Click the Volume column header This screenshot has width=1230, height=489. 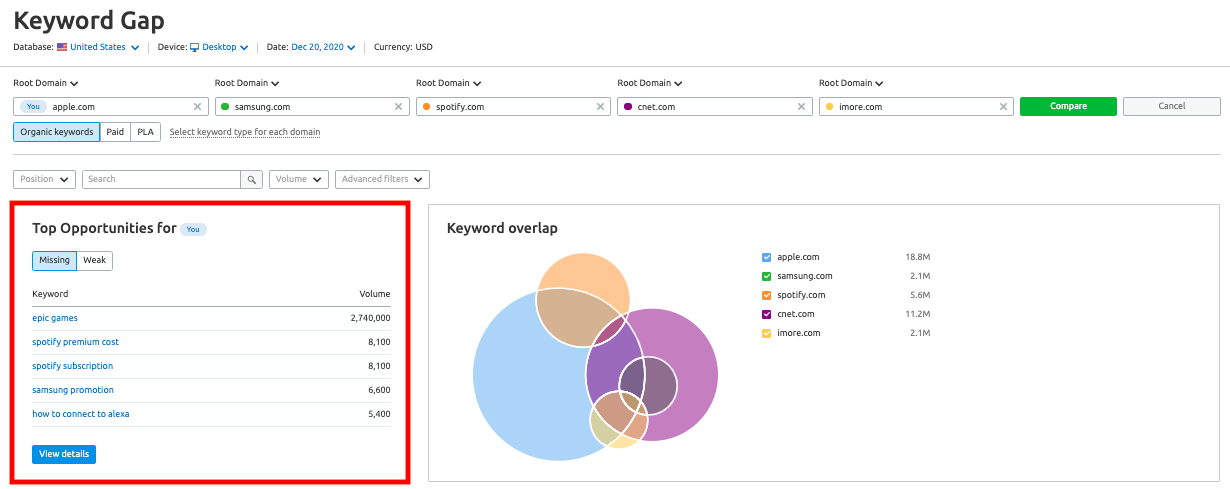pyautogui.click(x=375, y=294)
